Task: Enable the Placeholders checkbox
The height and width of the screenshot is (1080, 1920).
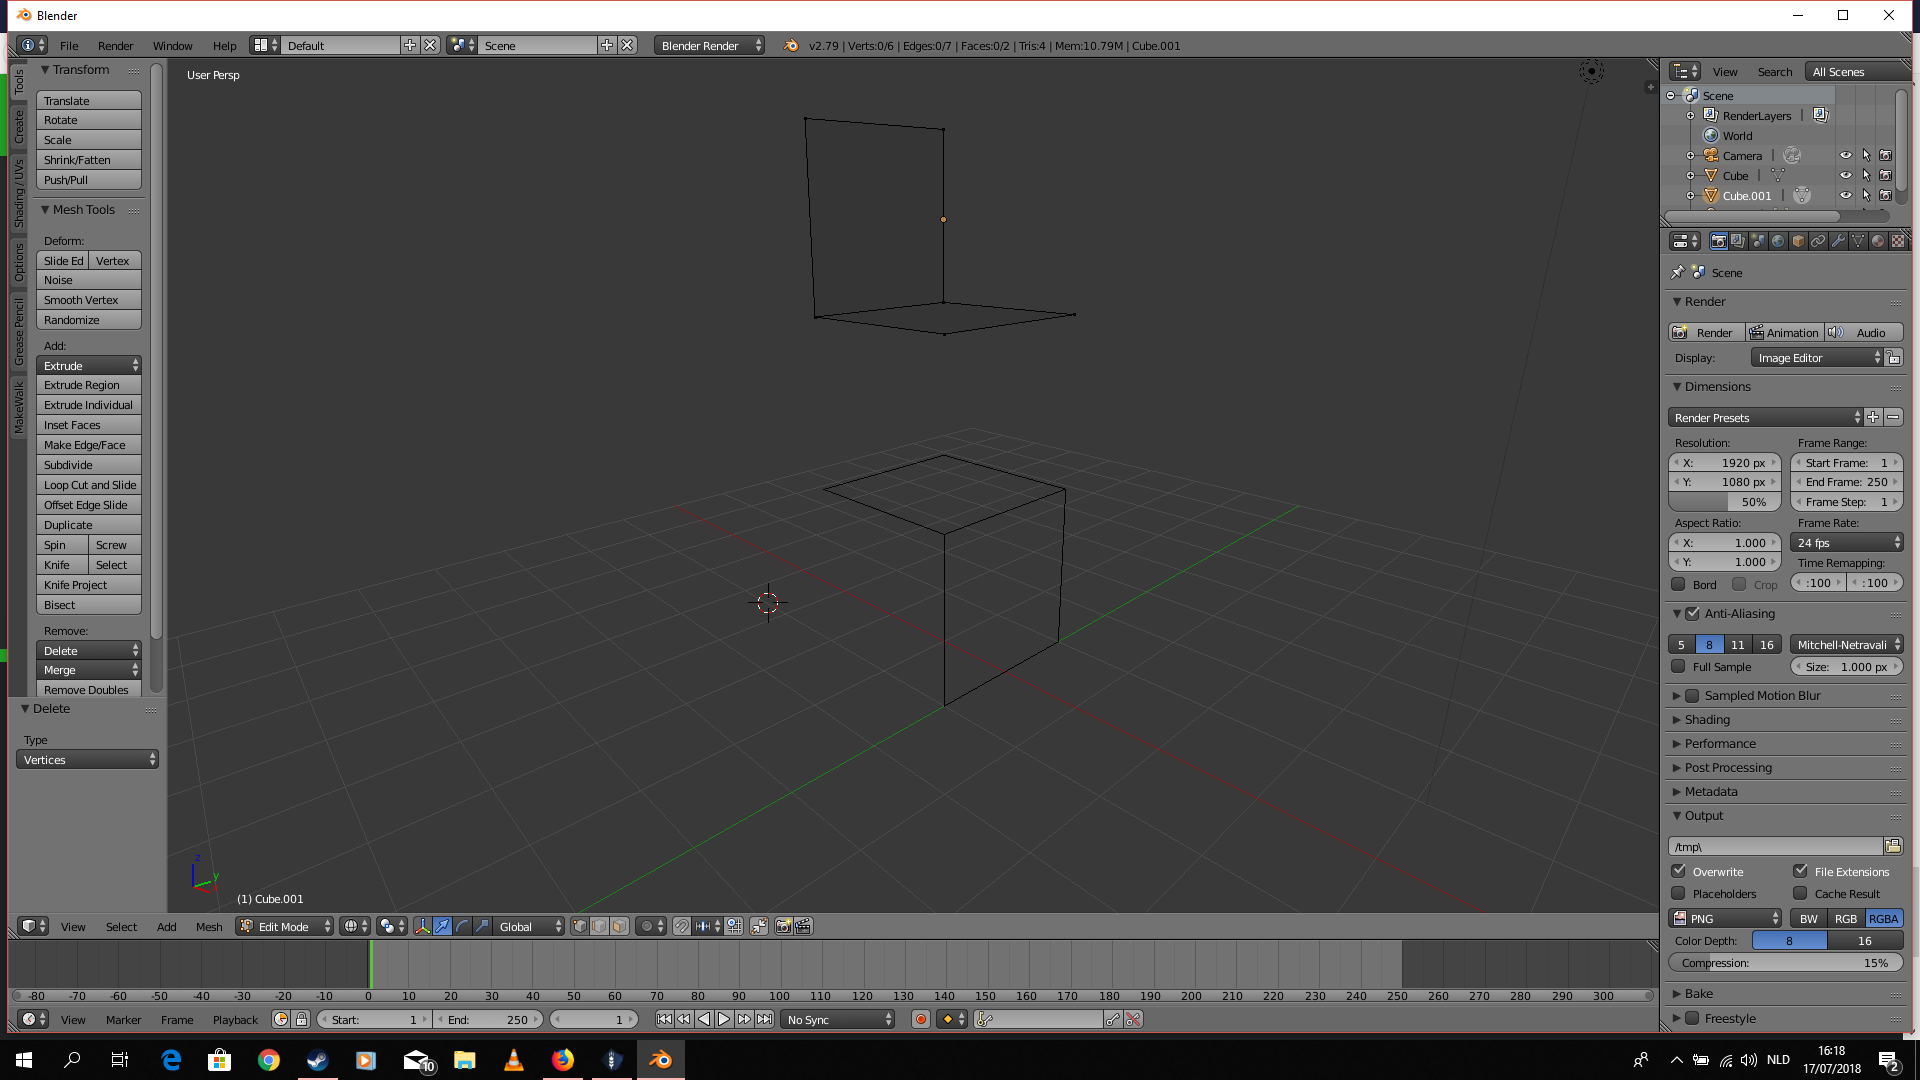Action: coord(1678,893)
